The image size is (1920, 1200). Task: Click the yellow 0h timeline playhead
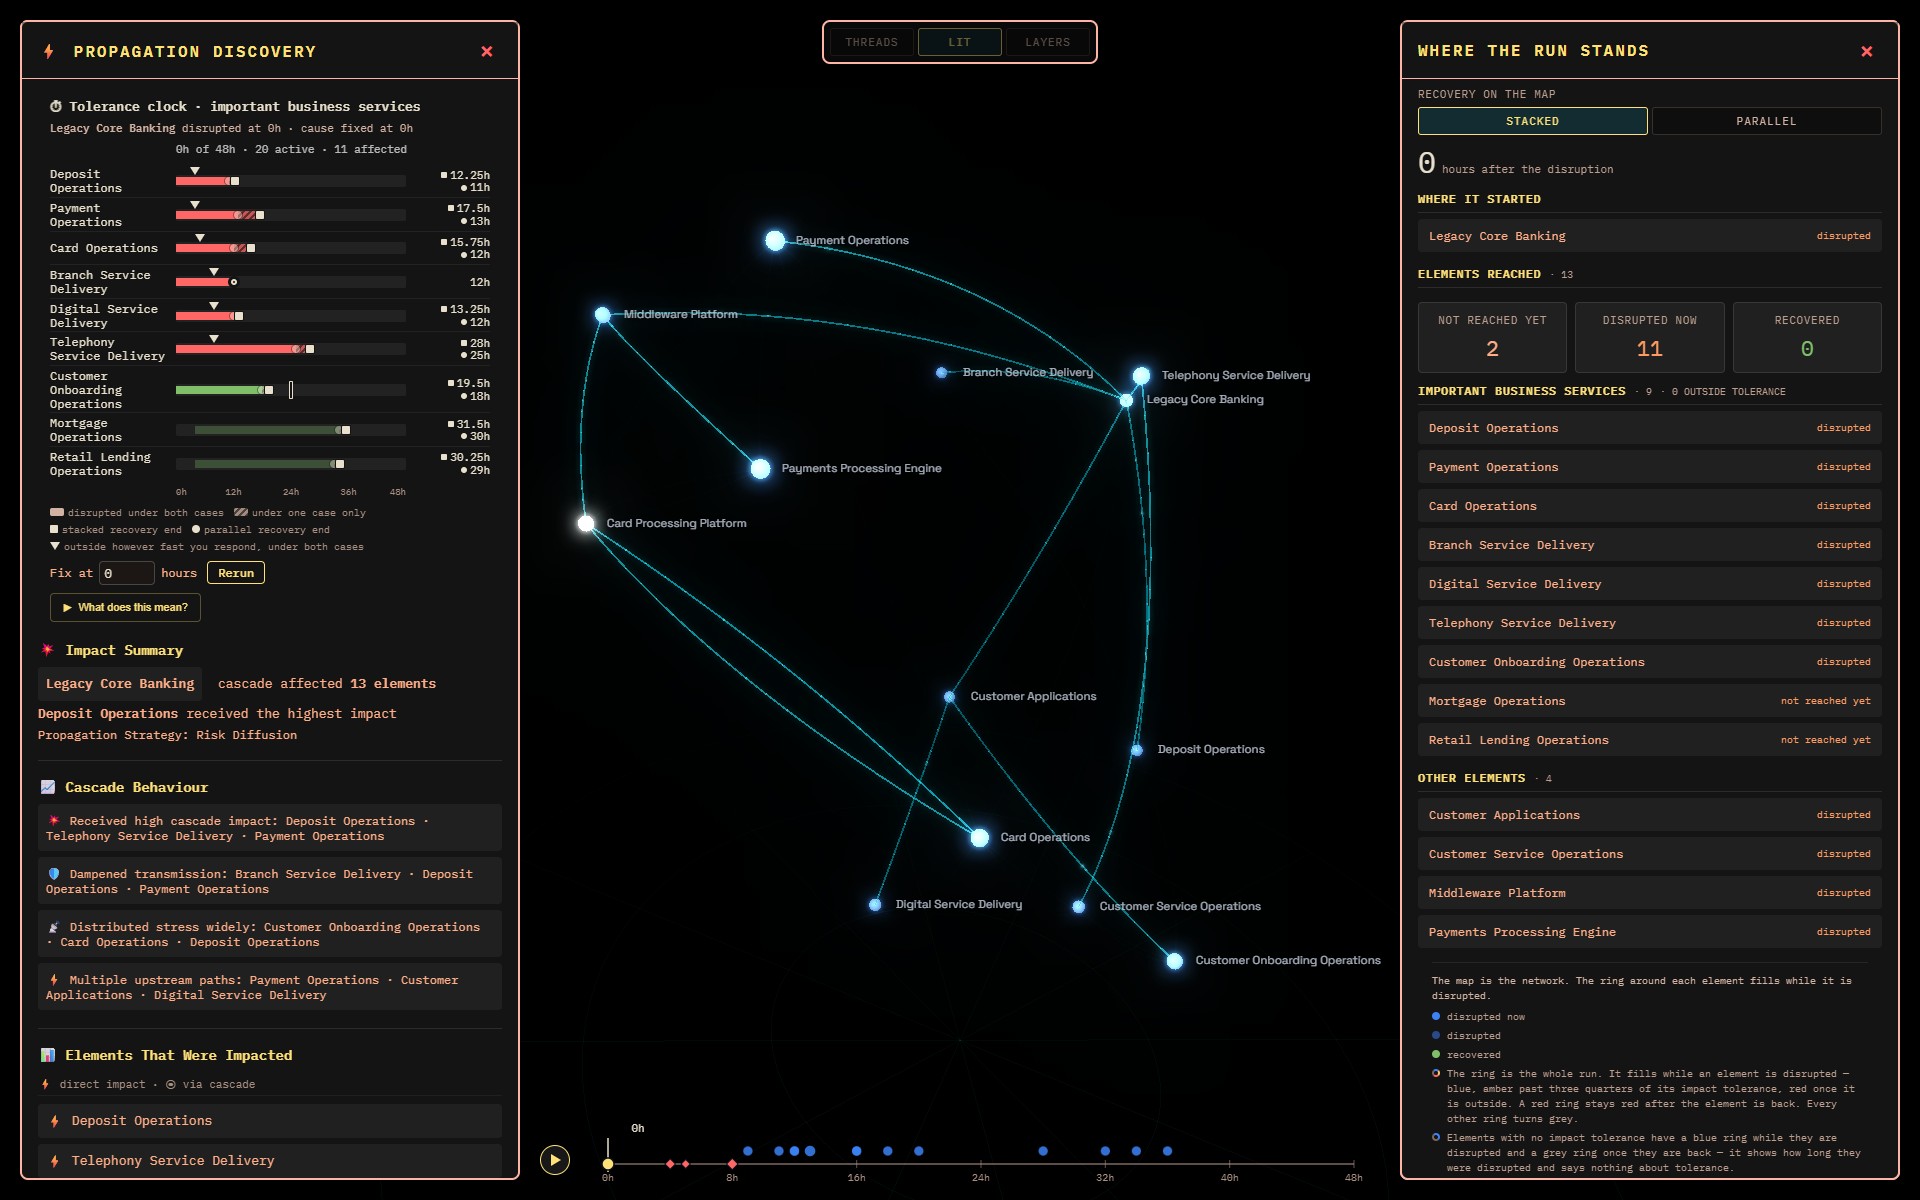coord(607,1164)
